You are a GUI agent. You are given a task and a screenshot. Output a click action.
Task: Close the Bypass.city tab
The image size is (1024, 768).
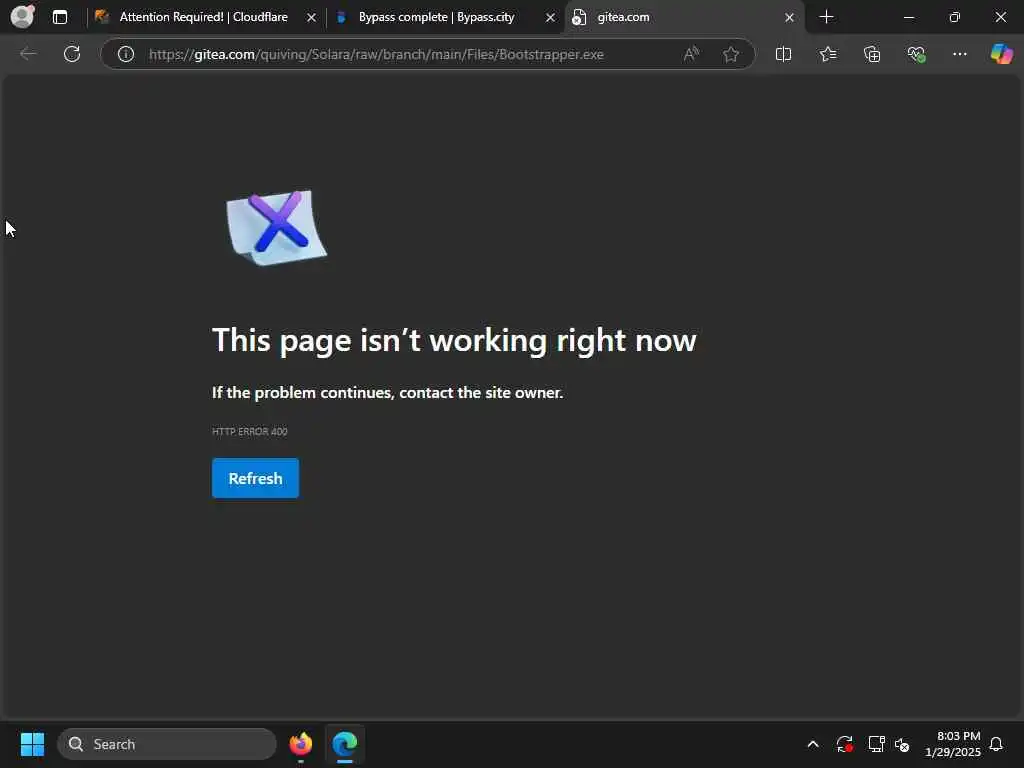pos(551,18)
